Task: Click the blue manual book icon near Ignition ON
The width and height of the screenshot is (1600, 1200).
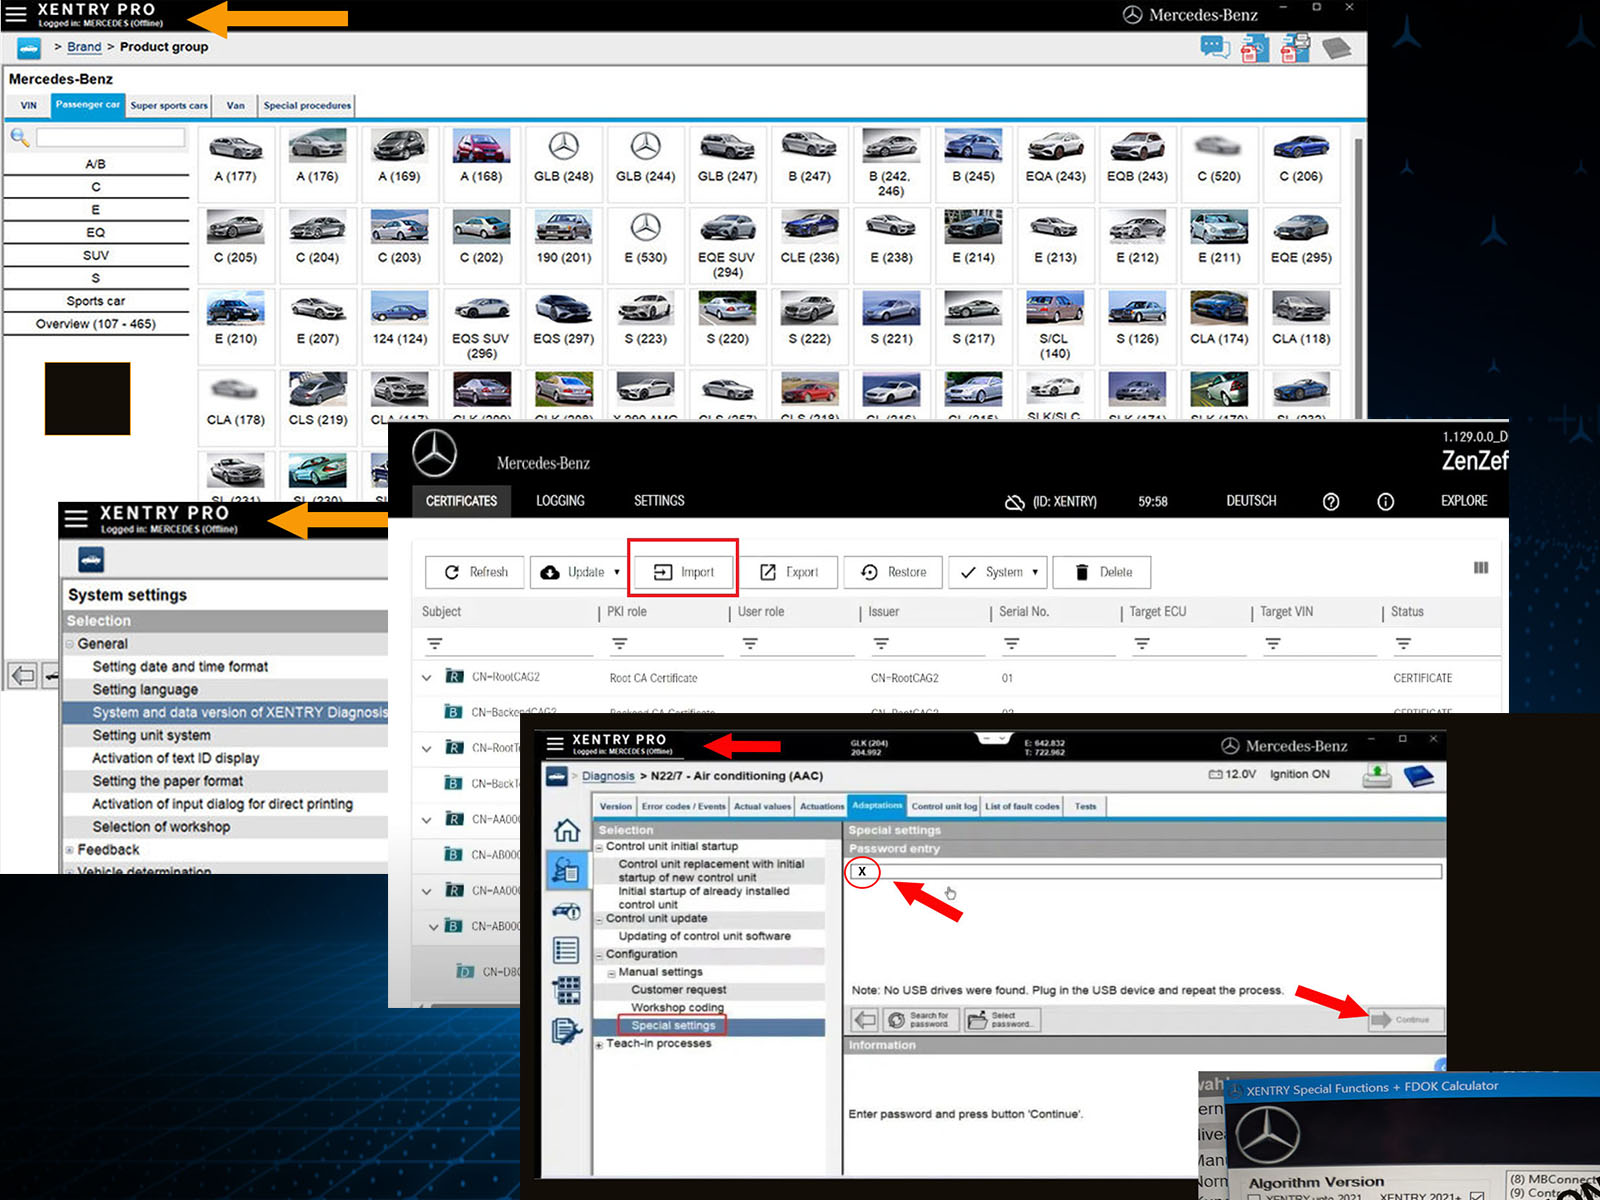Action: 1418,776
